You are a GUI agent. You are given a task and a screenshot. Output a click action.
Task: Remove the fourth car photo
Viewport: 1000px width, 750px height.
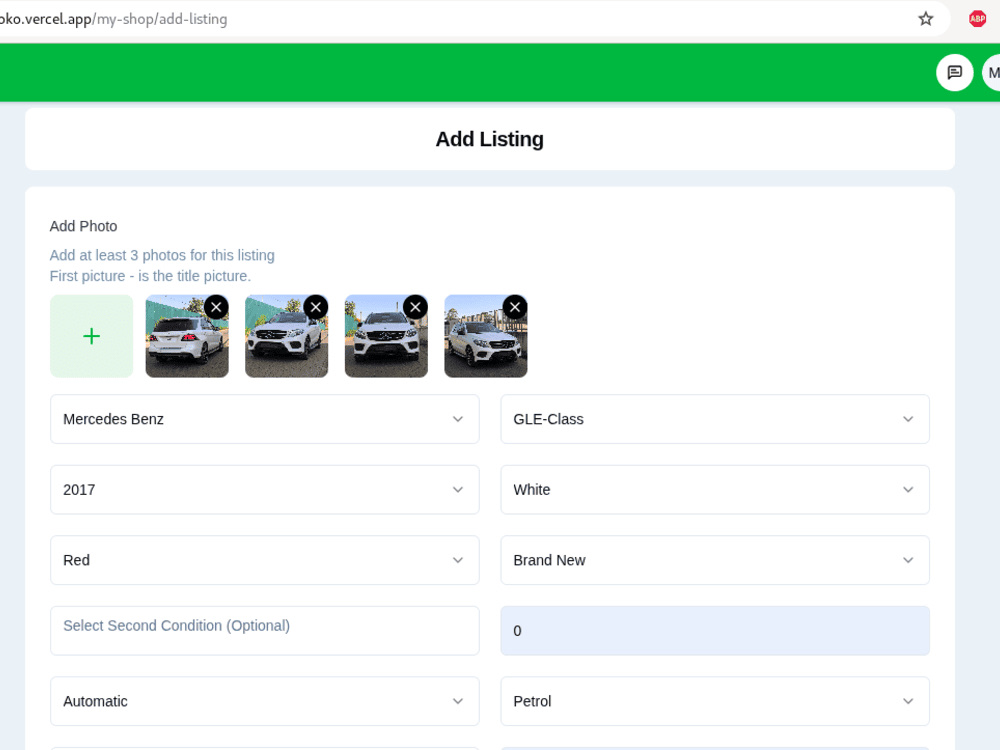coord(515,307)
